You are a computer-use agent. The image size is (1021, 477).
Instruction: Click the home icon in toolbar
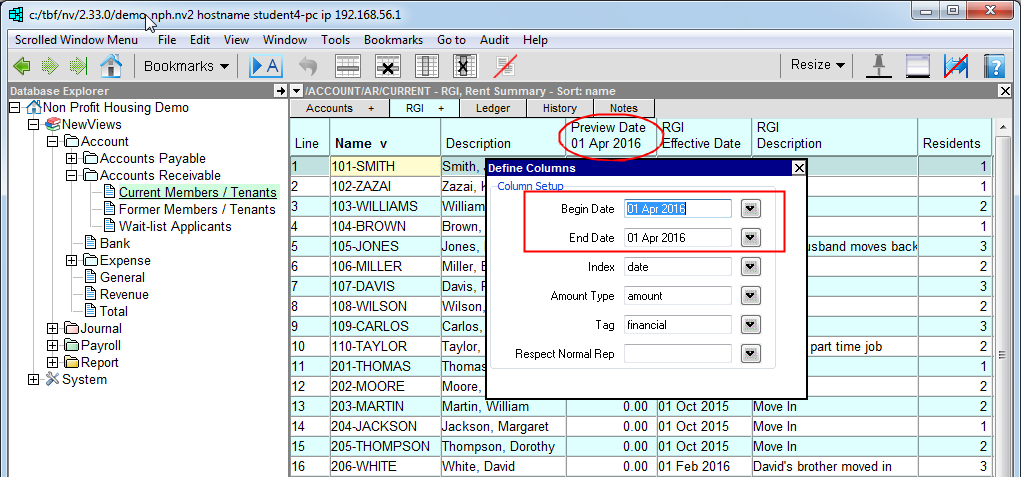110,66
